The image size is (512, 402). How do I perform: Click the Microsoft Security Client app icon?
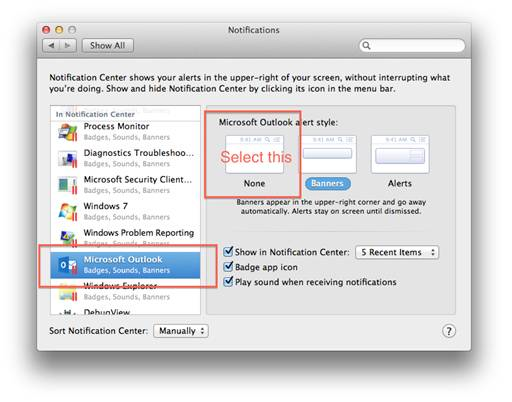click(x=68, y=185)
